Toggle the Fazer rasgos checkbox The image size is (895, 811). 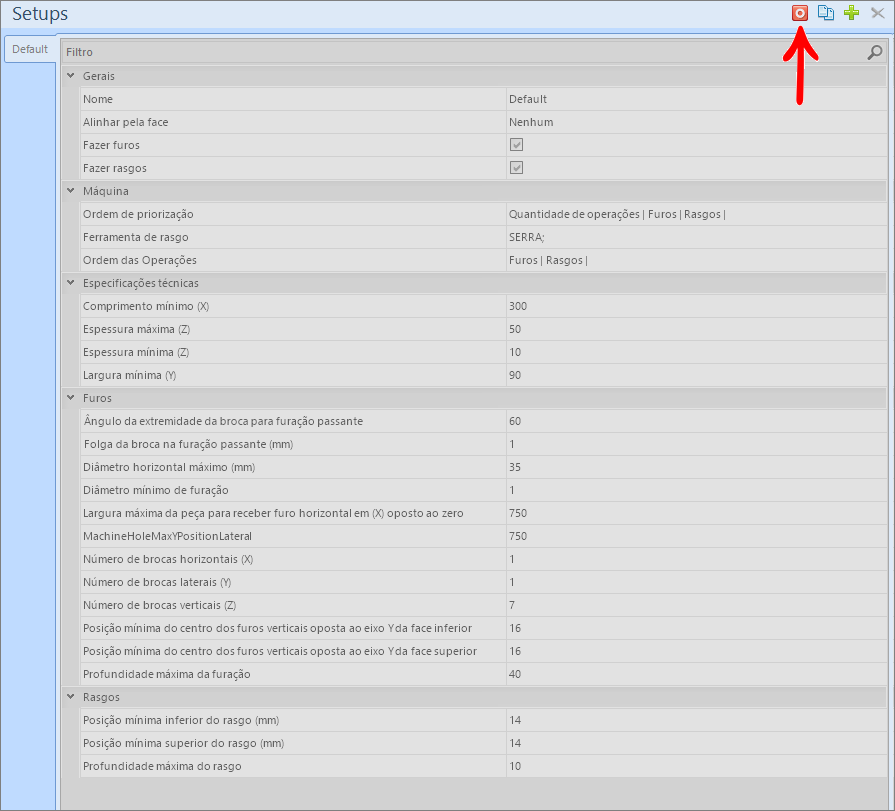[516, 168]
